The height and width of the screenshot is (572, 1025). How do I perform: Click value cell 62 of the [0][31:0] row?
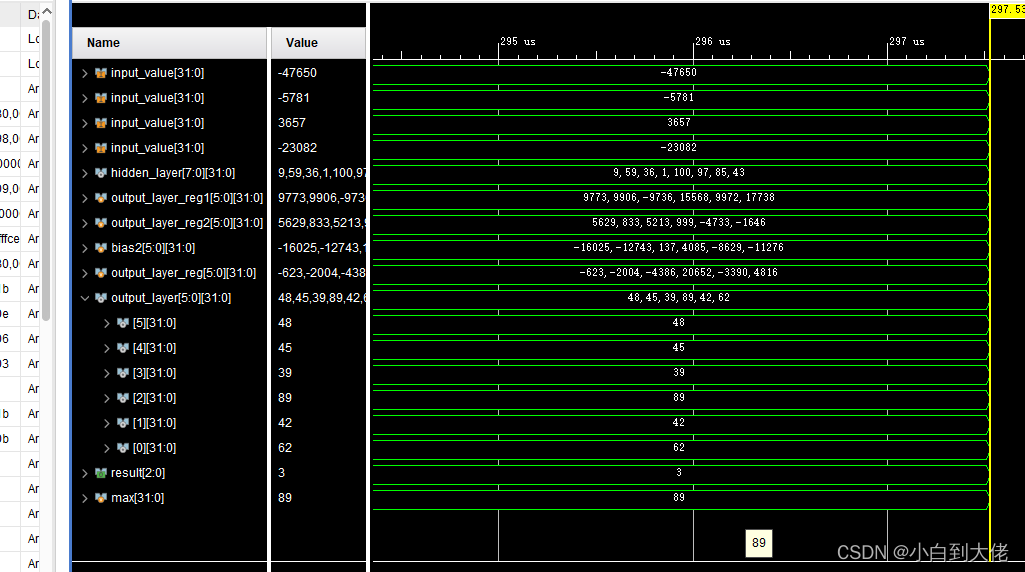285,448
